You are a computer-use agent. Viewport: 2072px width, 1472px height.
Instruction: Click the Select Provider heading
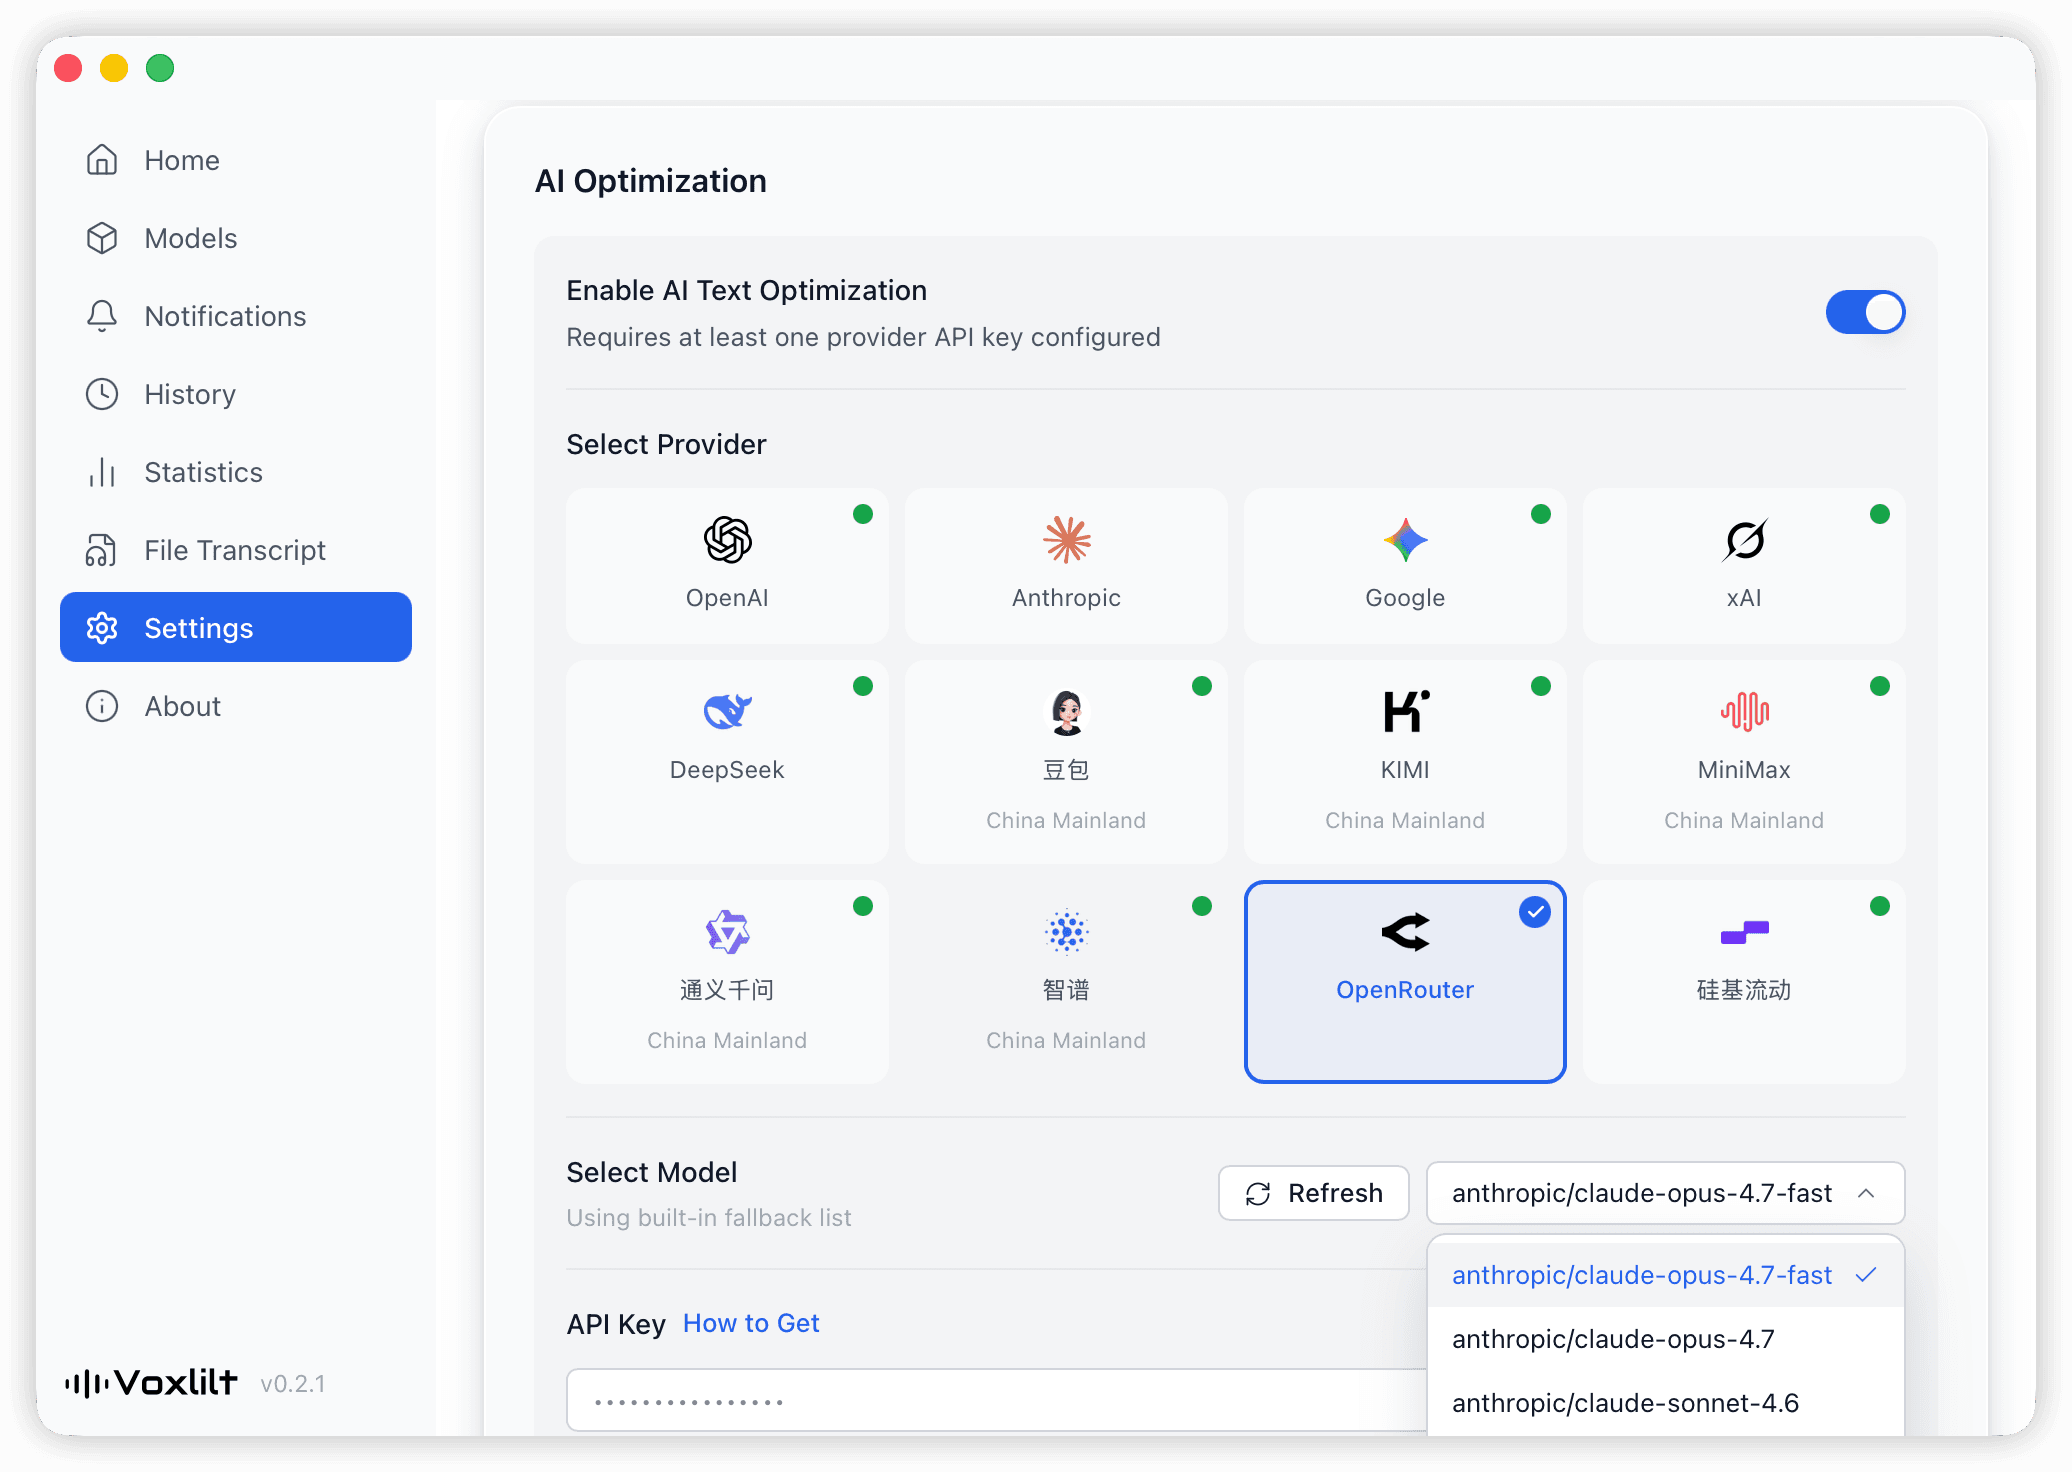(x=666, y=444)
